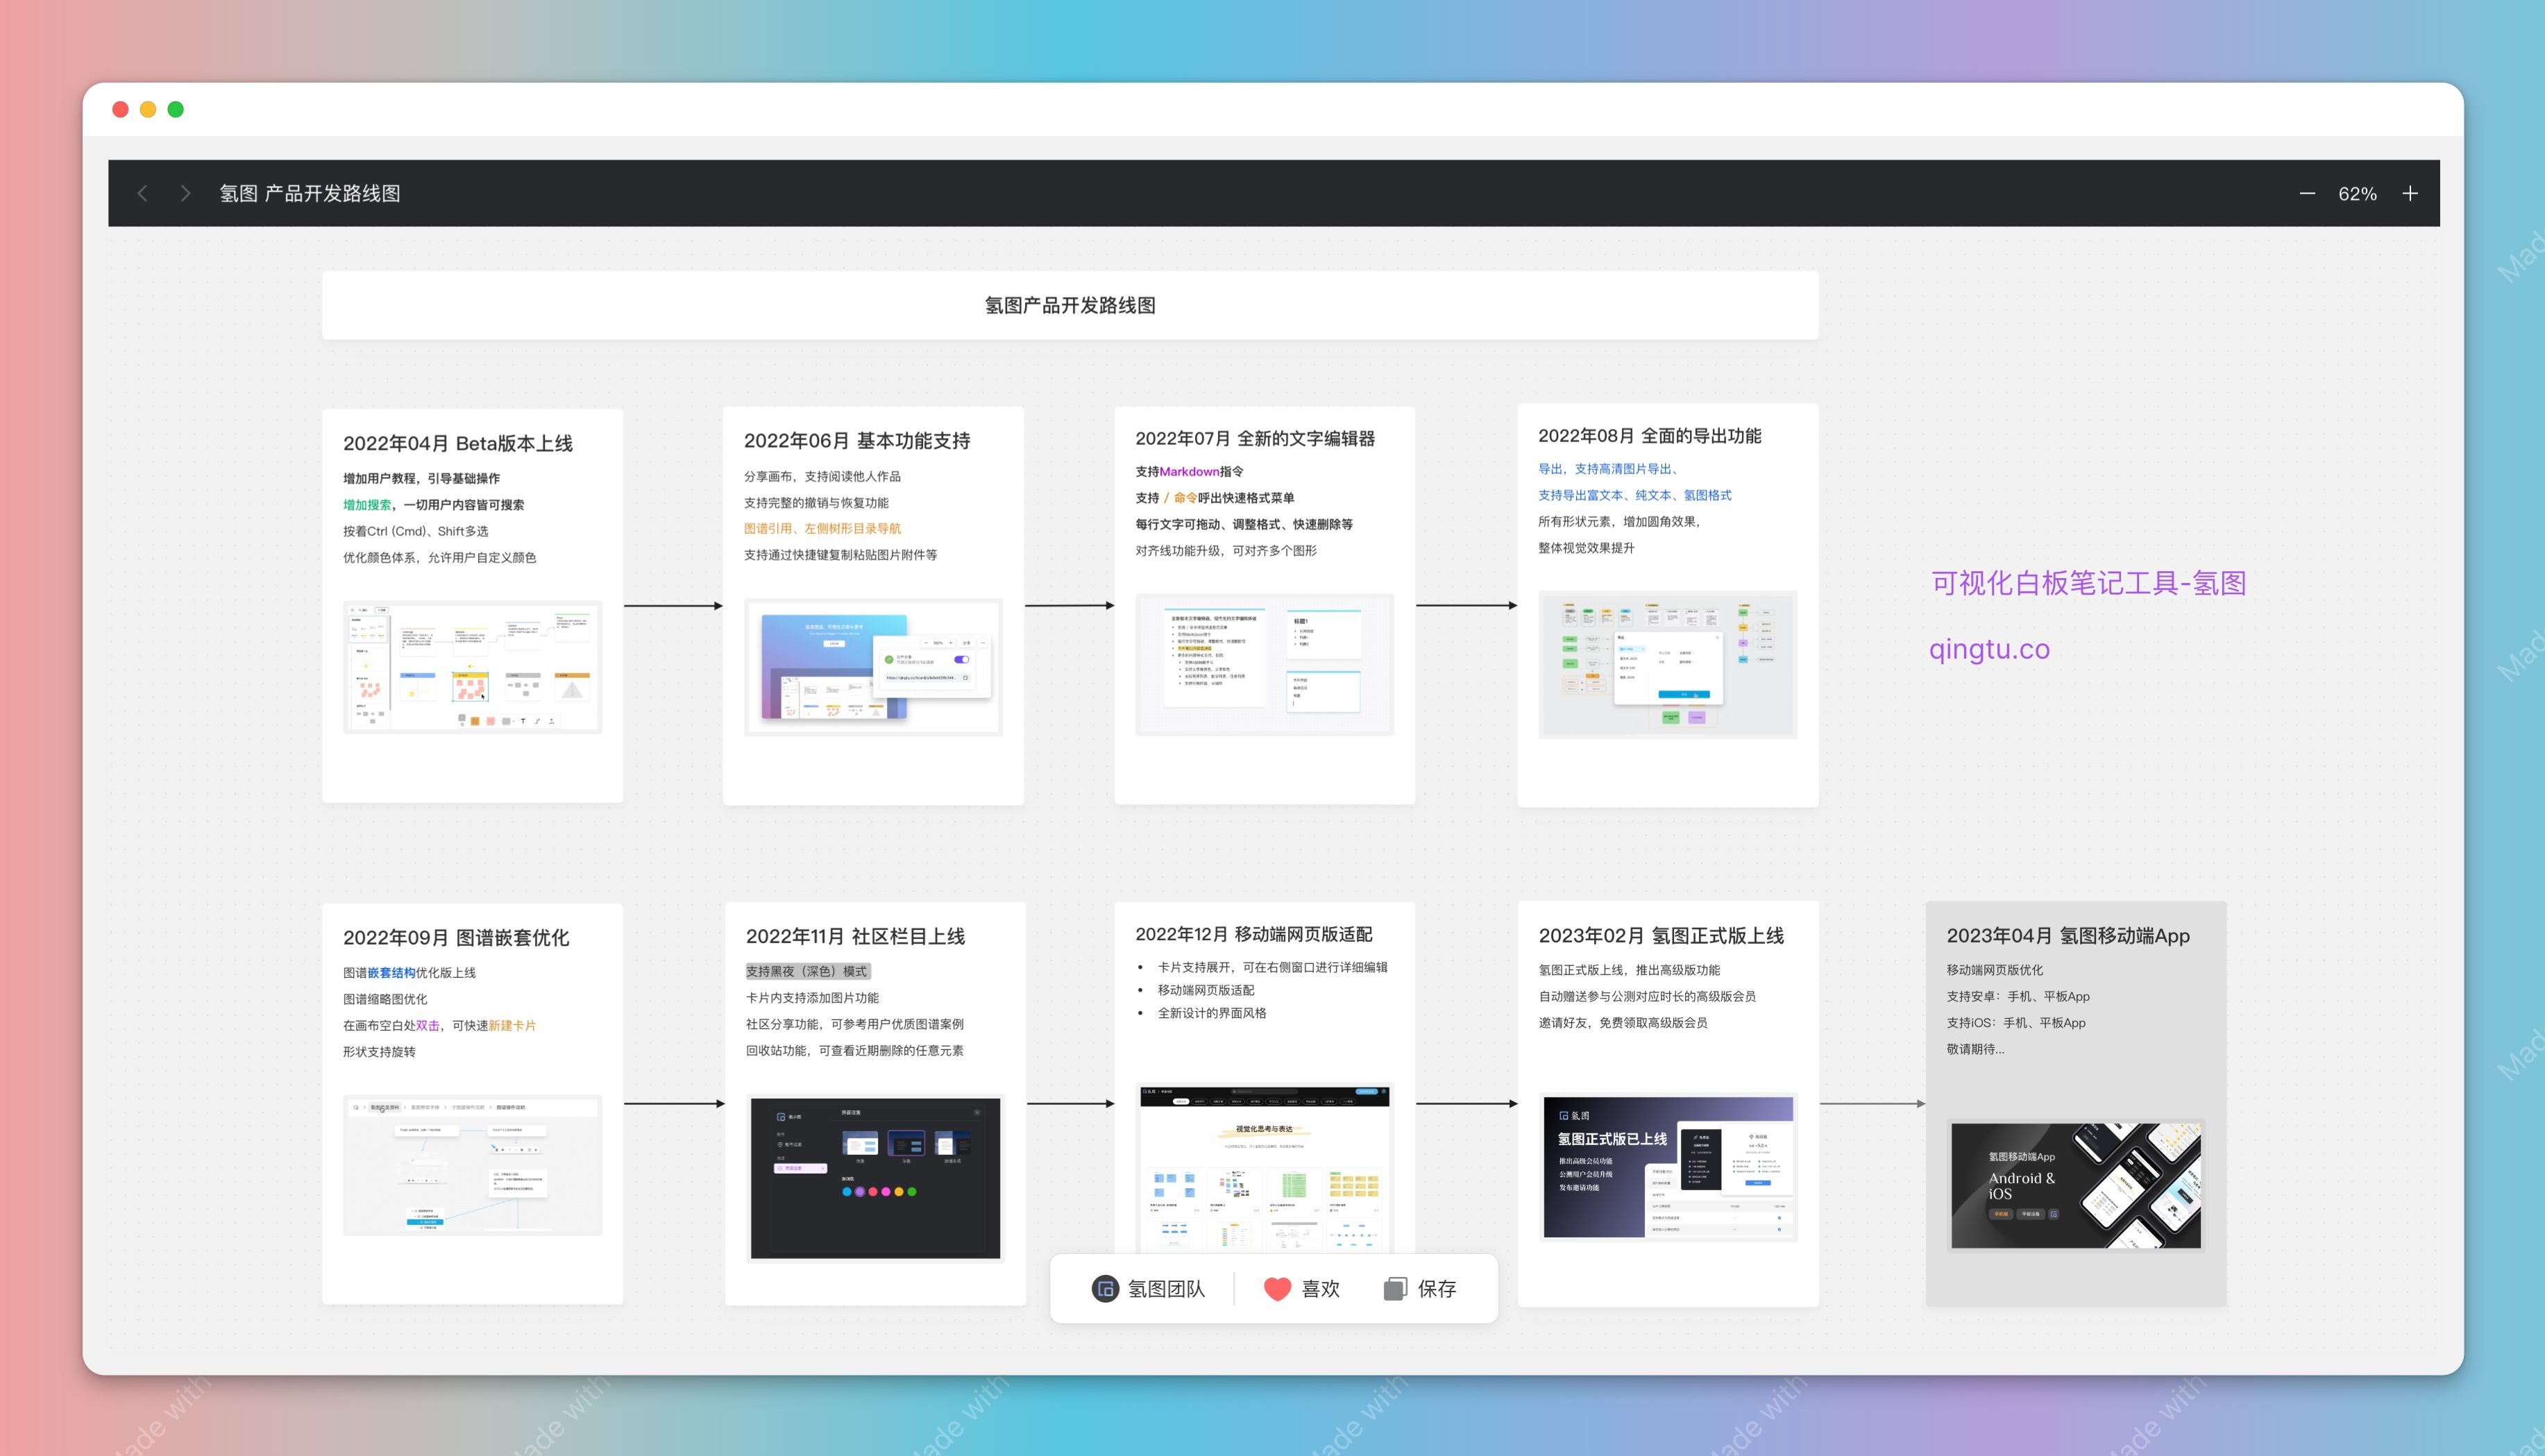Select 2022年12月 移动端网页版适配 heading
Viewport: 2545px width, 1456px height.
point(1253,934)
